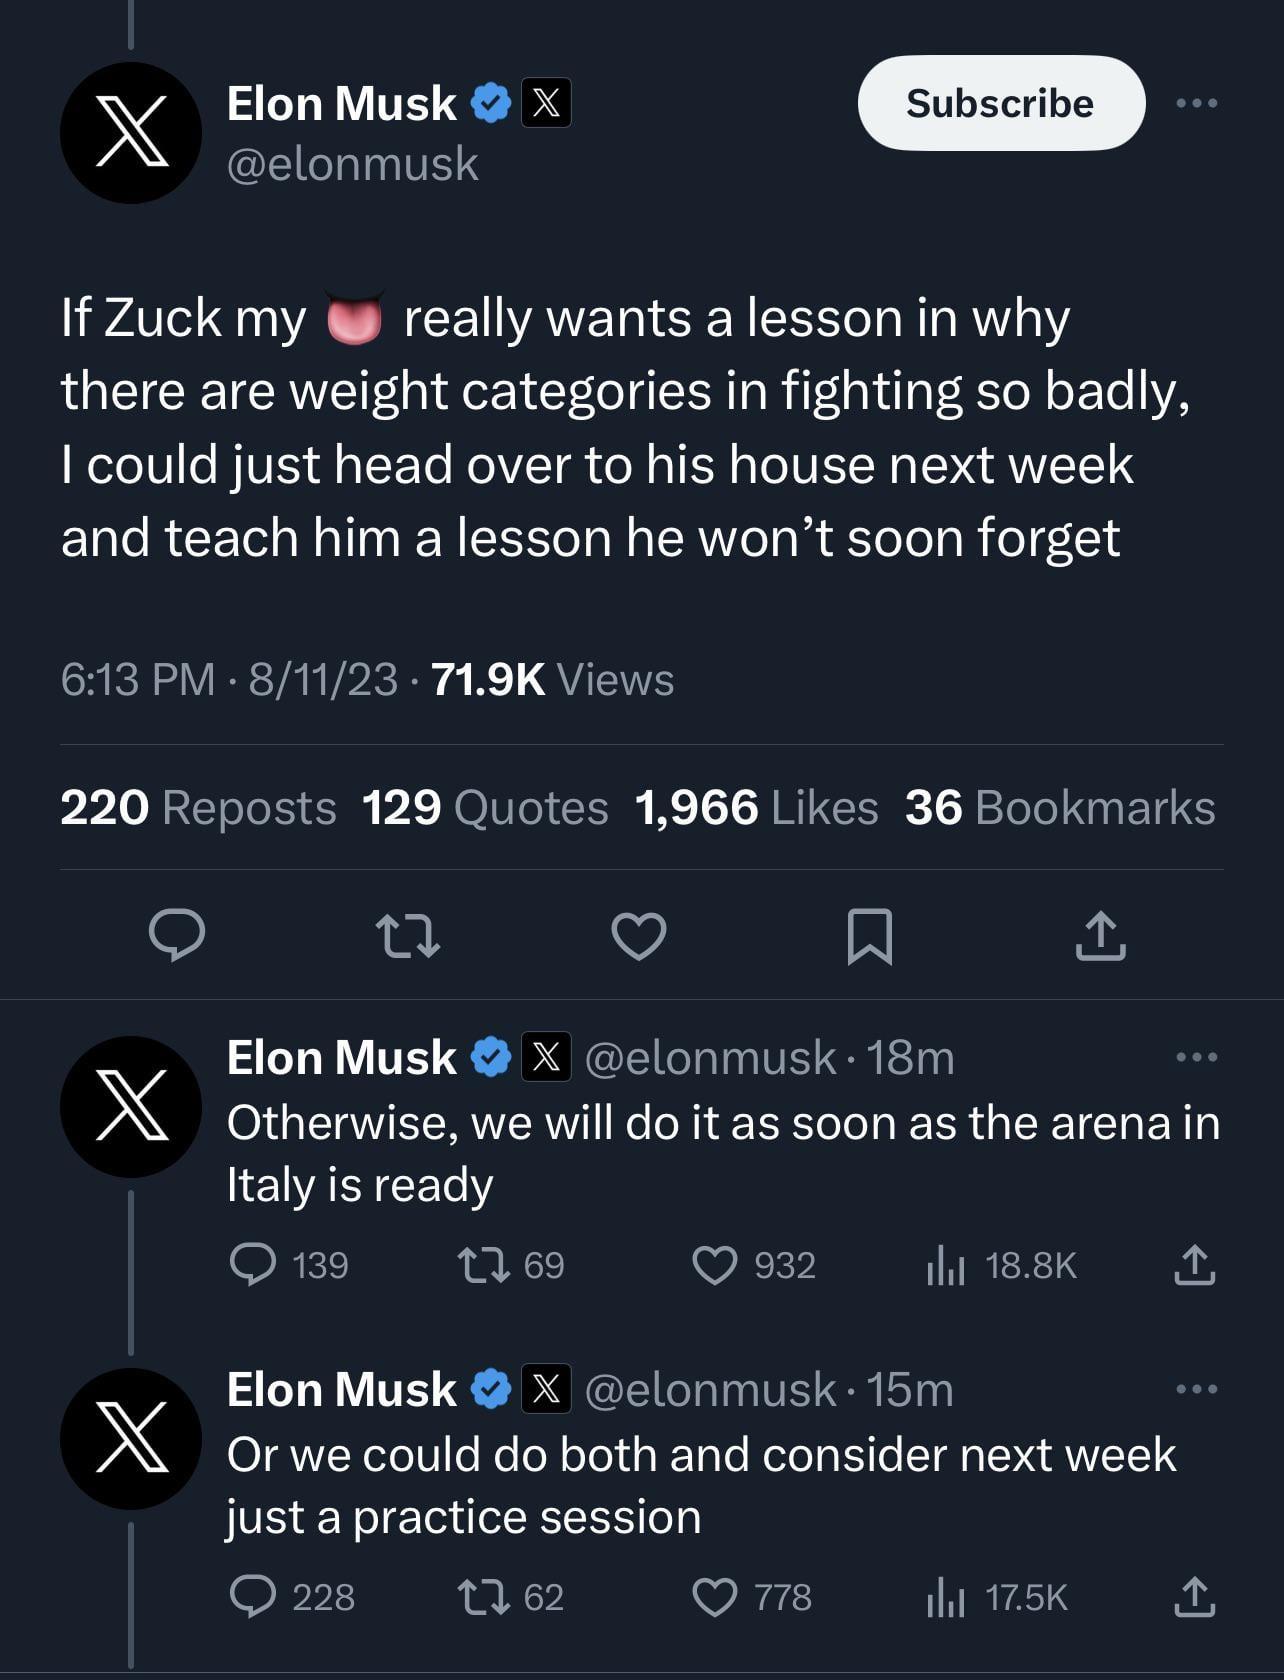Reply to the practice session post
The width and height of the screenshot is (1284, 1680).
(253, 1597)
